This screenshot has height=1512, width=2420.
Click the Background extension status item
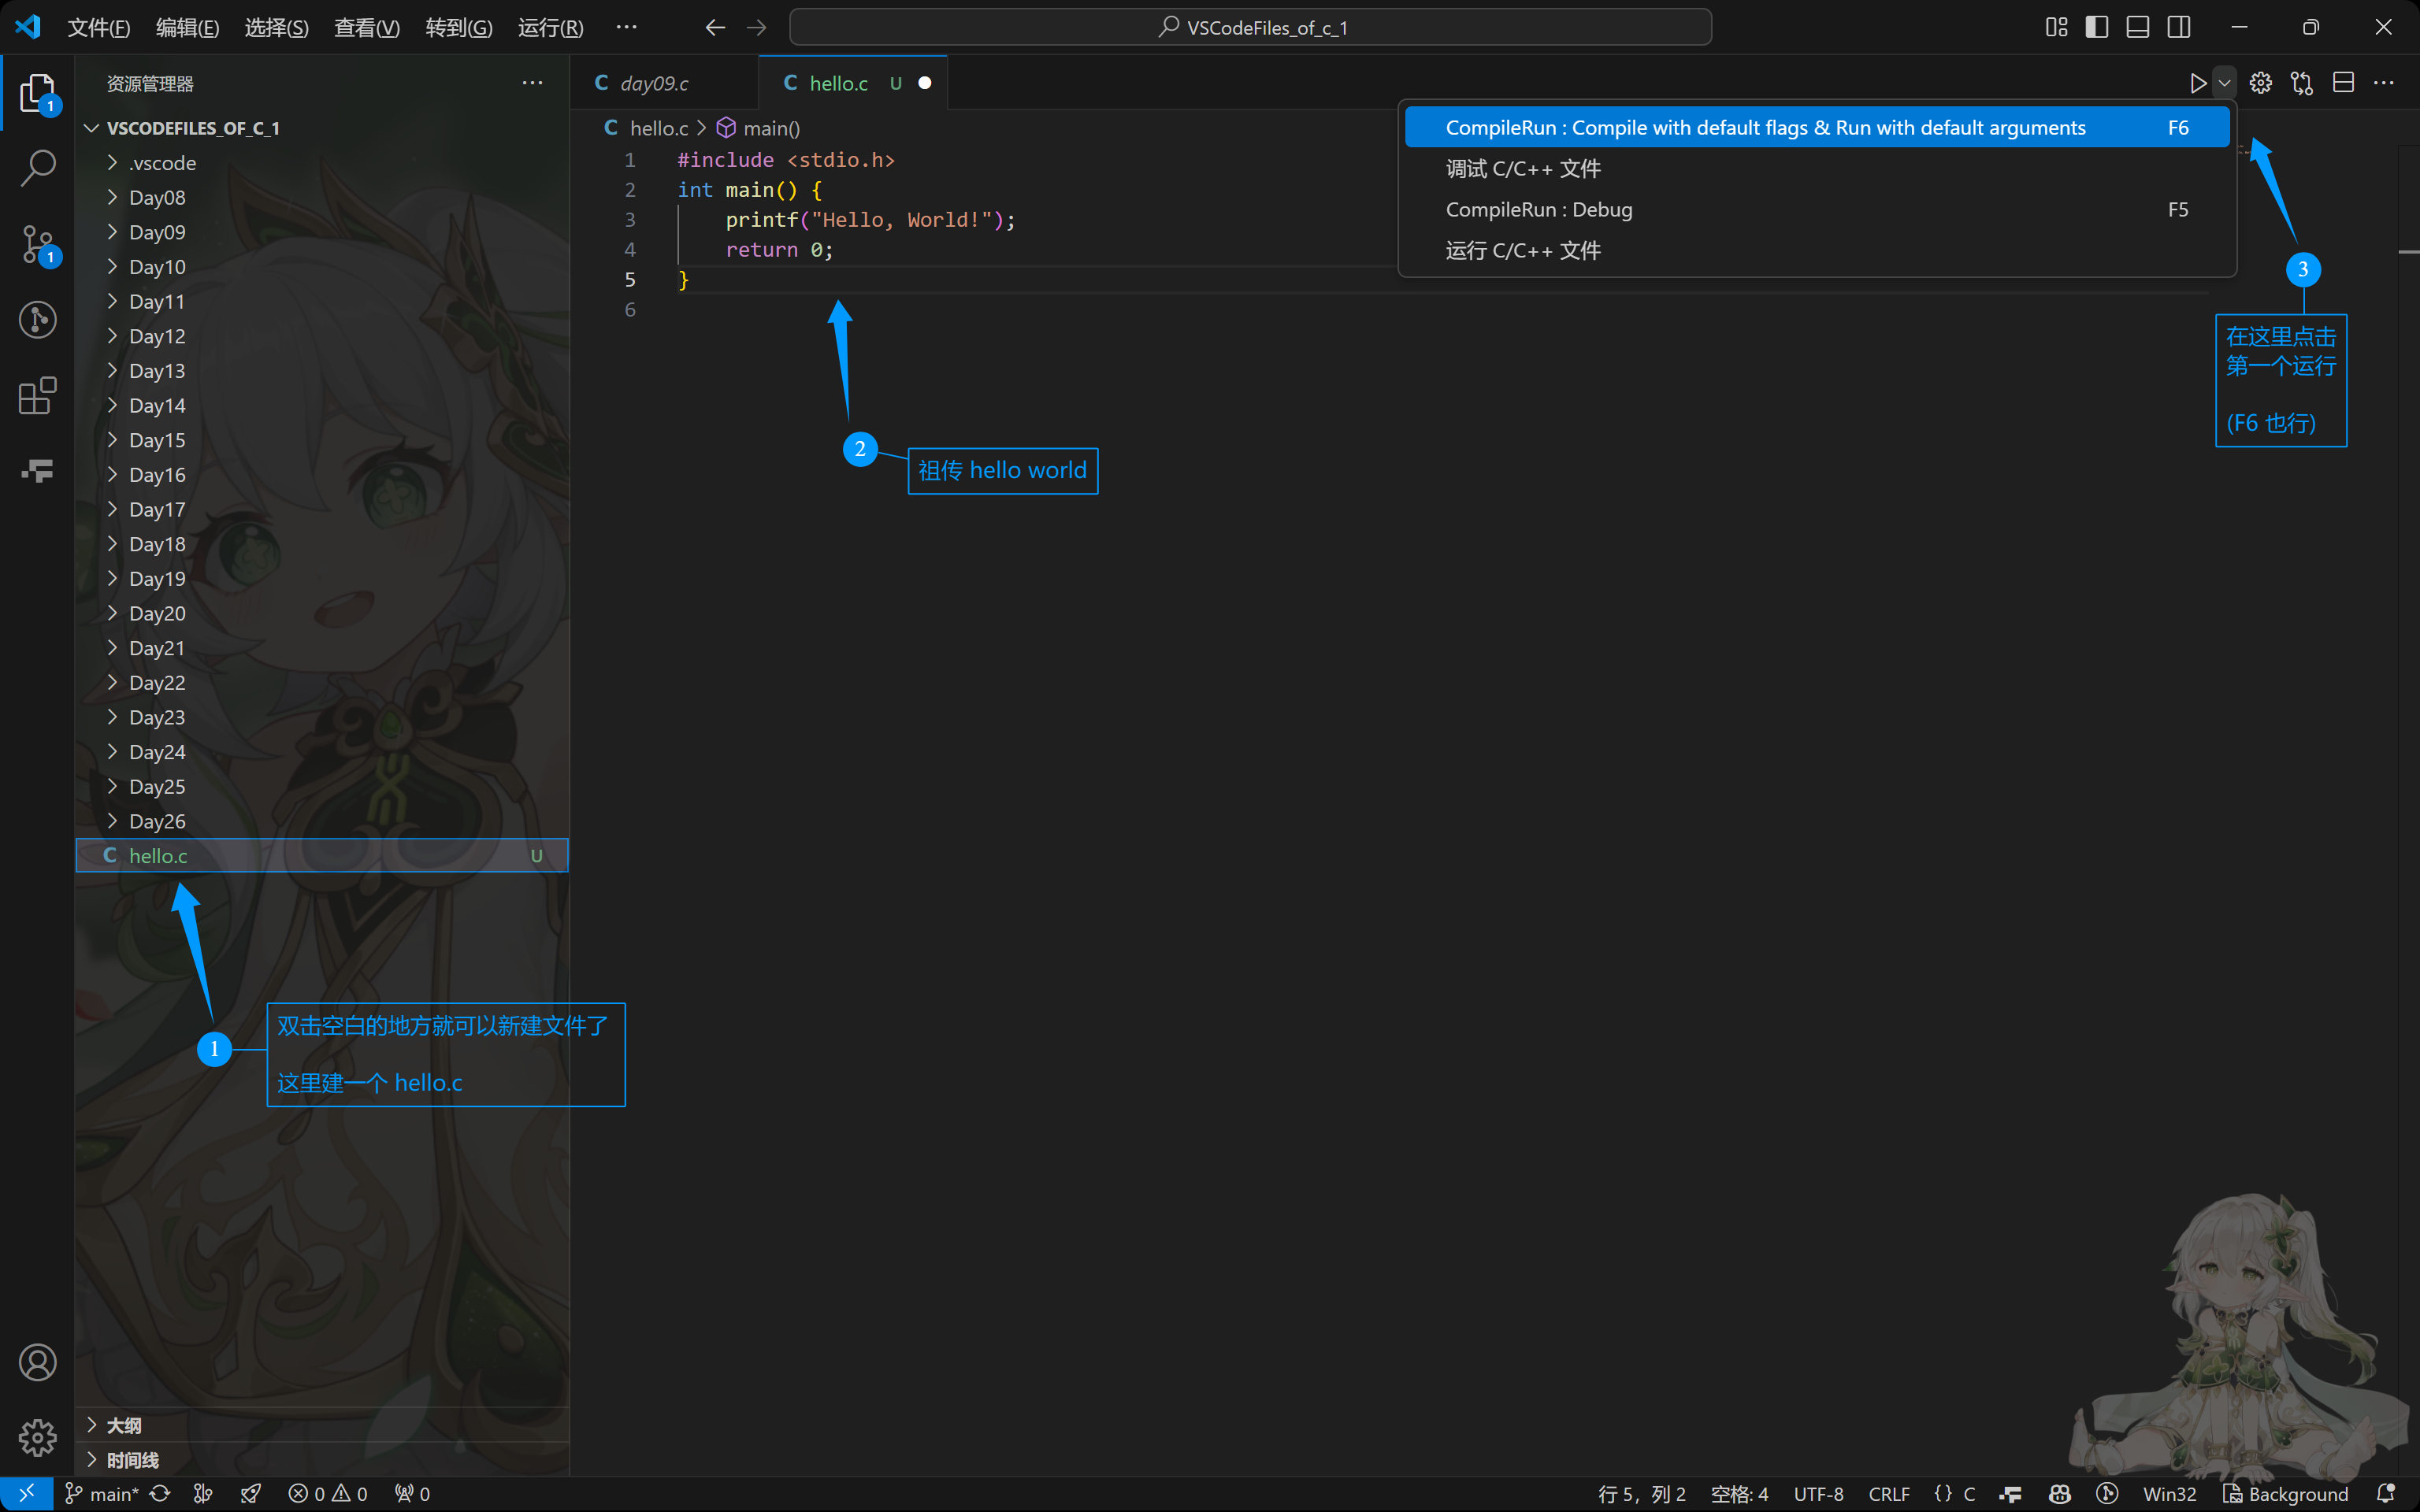click(x=2285, y=1493)
